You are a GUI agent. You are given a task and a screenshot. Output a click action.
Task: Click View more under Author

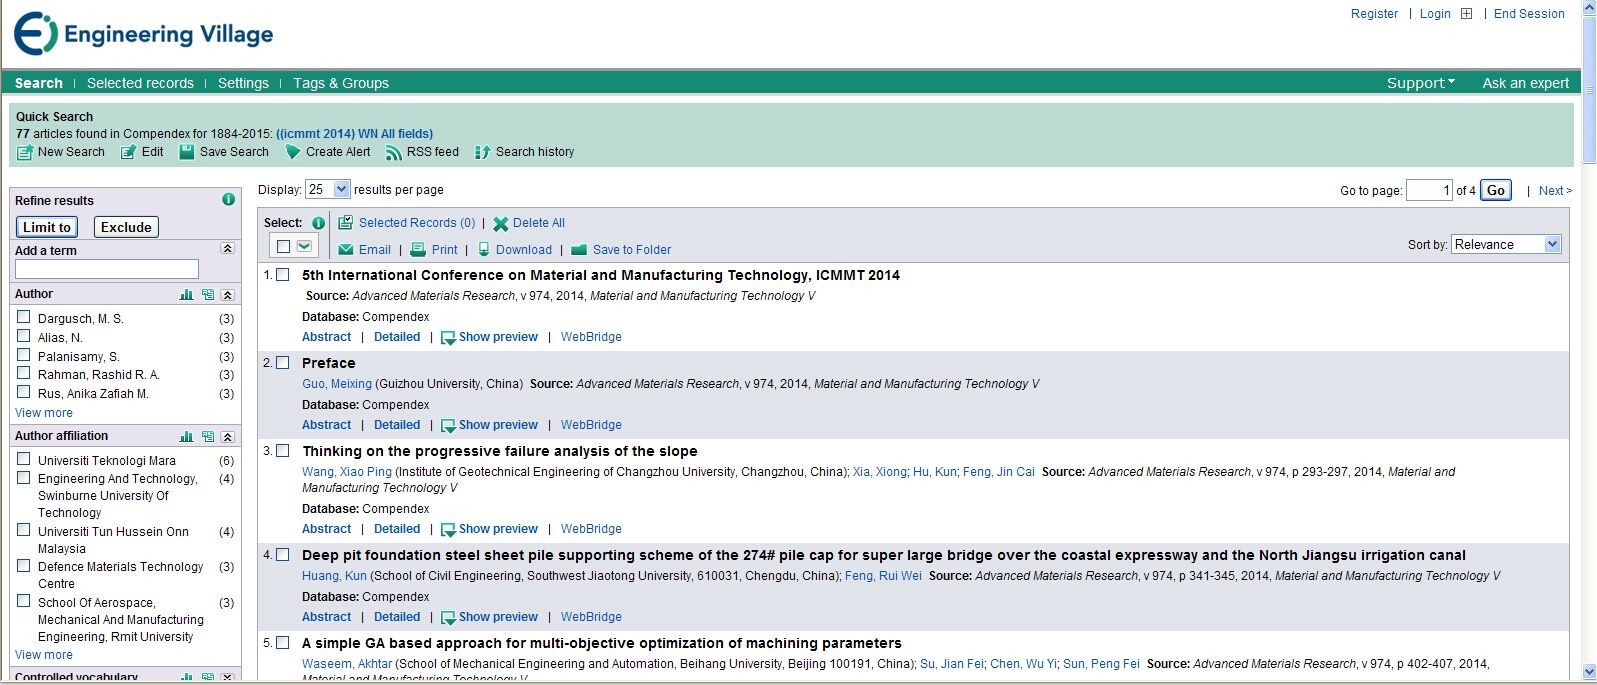click(x=44, y=413)
